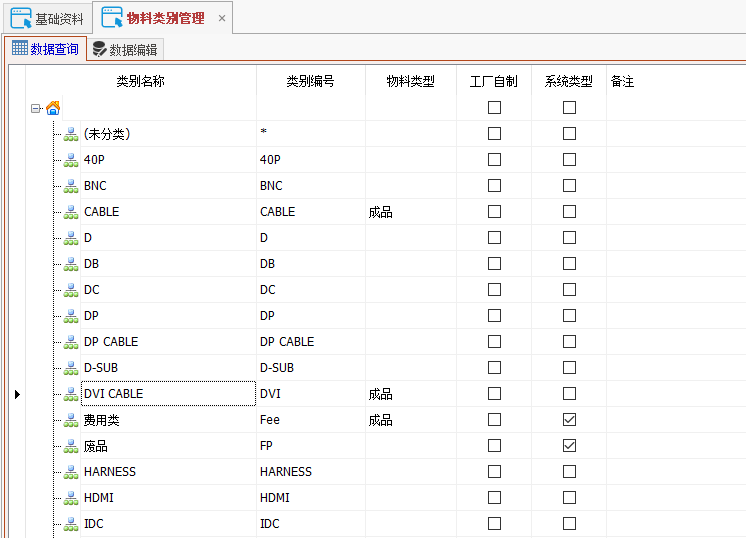The width and height of the screenshot is (746, 538).
Task: Open the 数据编辑 sub-tab
Action: pos(126,49)
